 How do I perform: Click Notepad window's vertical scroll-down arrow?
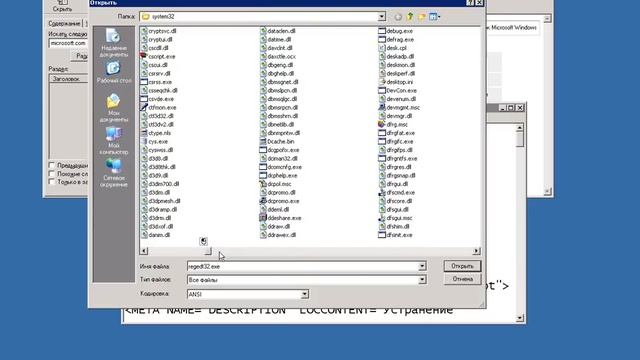pyautogui.click(x=520, y=318)
